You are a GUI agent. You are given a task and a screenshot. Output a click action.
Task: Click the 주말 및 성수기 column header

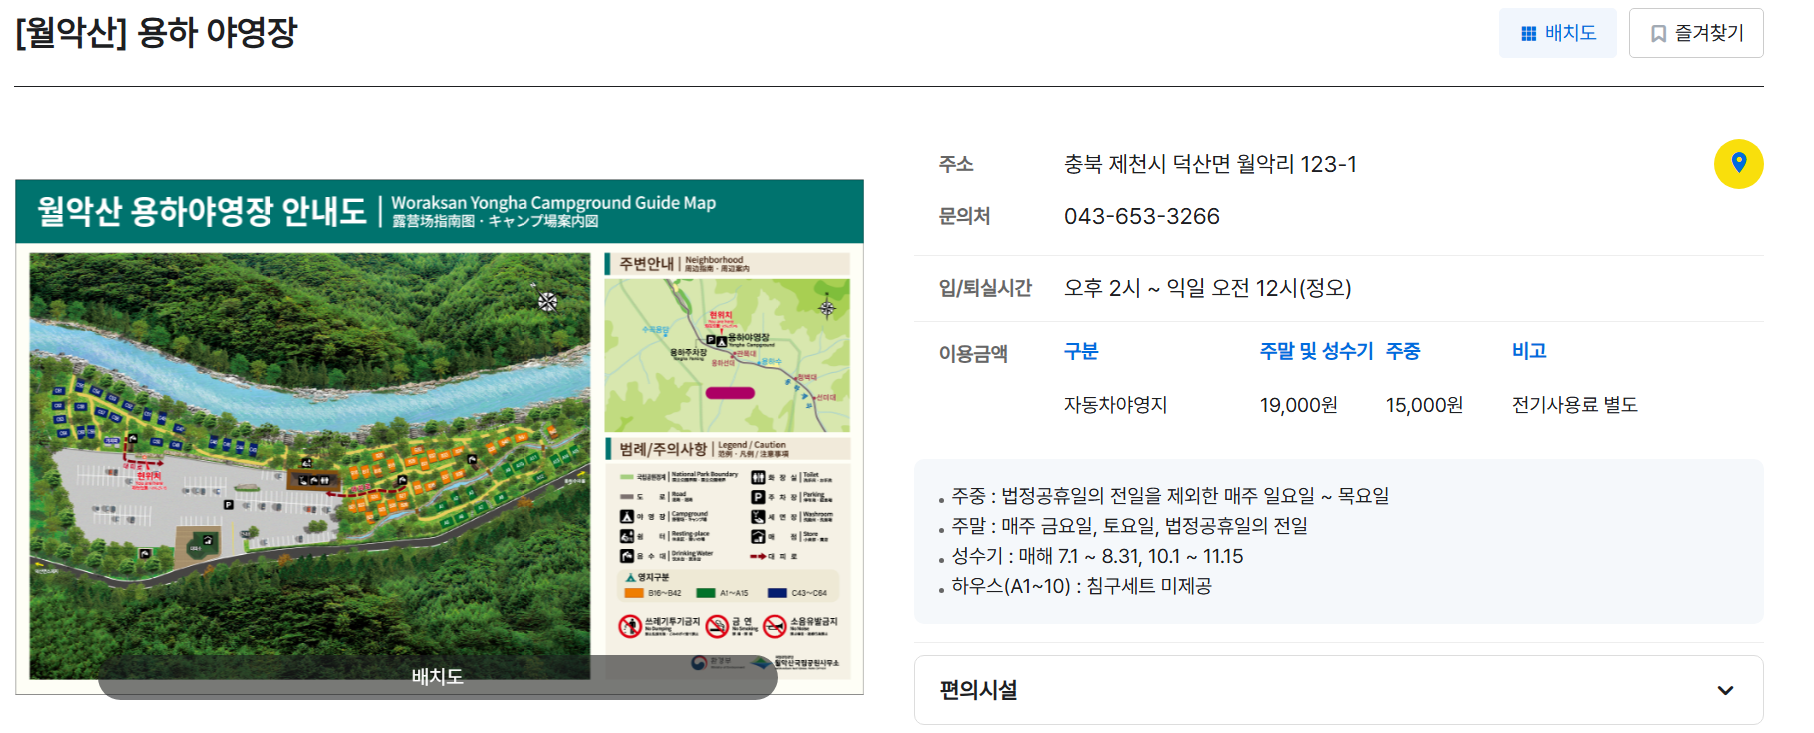pos(1316,351)
